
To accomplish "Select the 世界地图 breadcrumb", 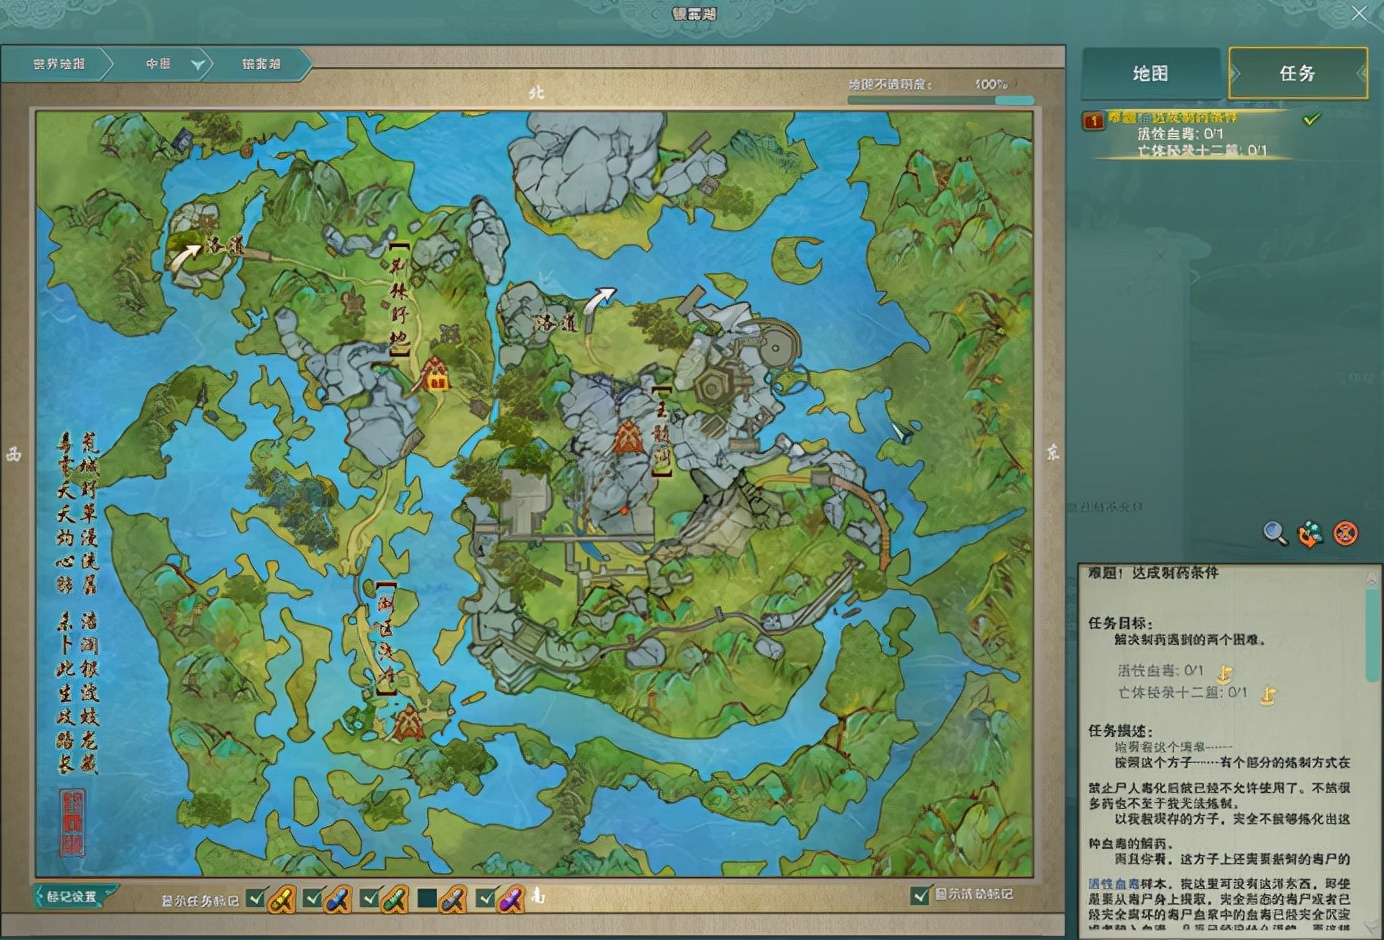I will point(59,64).
